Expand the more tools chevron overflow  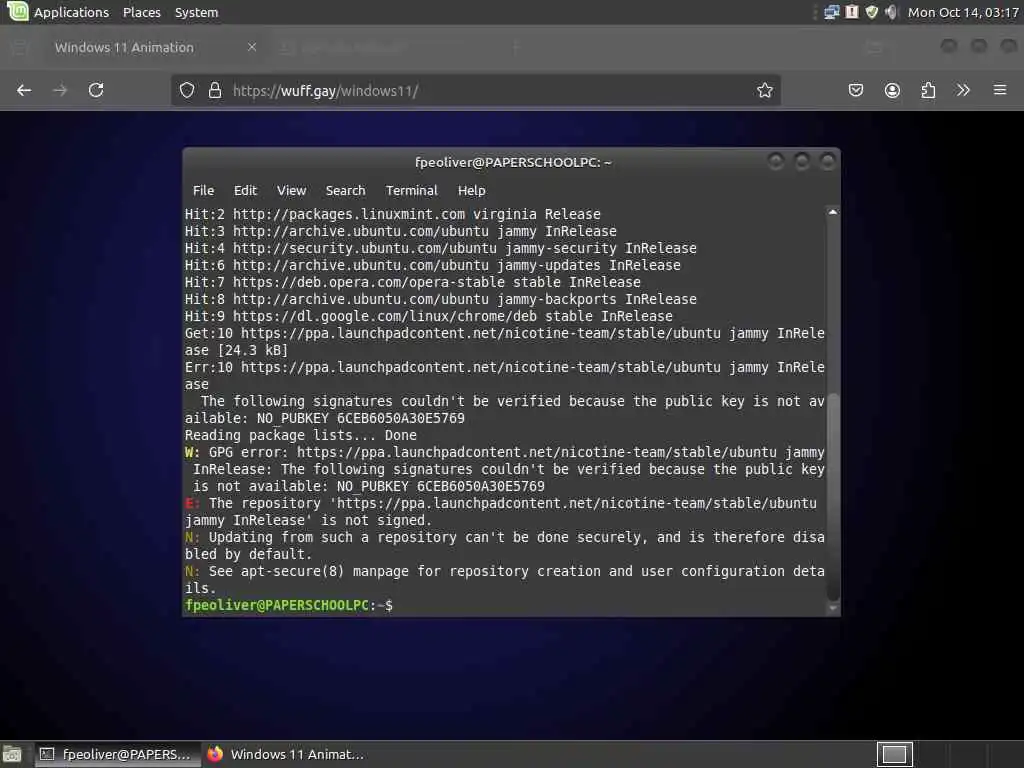pyautogui.click(x=963, y=90)
